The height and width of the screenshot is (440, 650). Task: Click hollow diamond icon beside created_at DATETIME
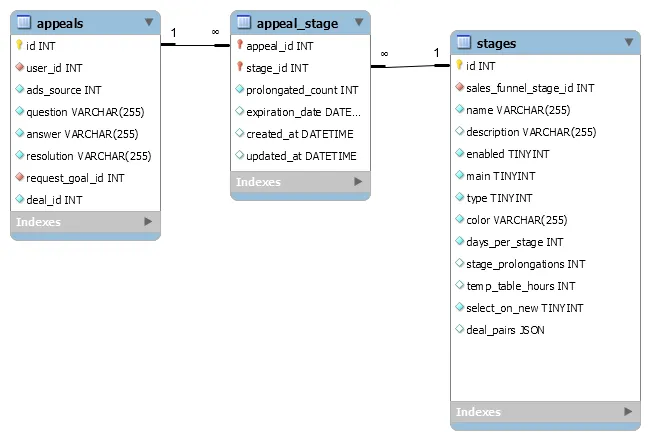click(x=240, y=132)
